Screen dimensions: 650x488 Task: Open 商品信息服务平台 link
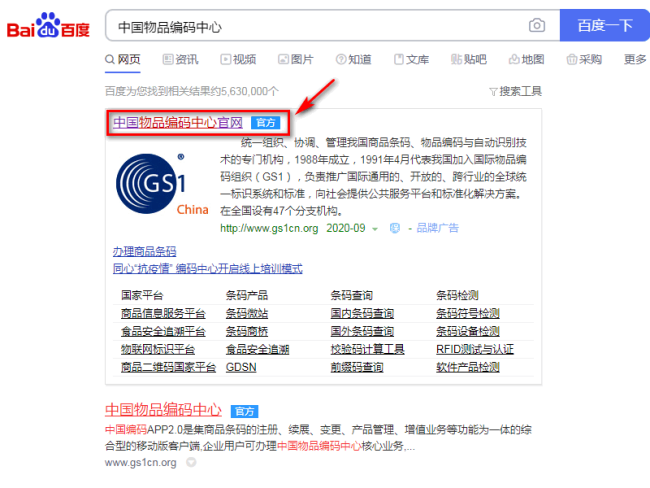163,313
